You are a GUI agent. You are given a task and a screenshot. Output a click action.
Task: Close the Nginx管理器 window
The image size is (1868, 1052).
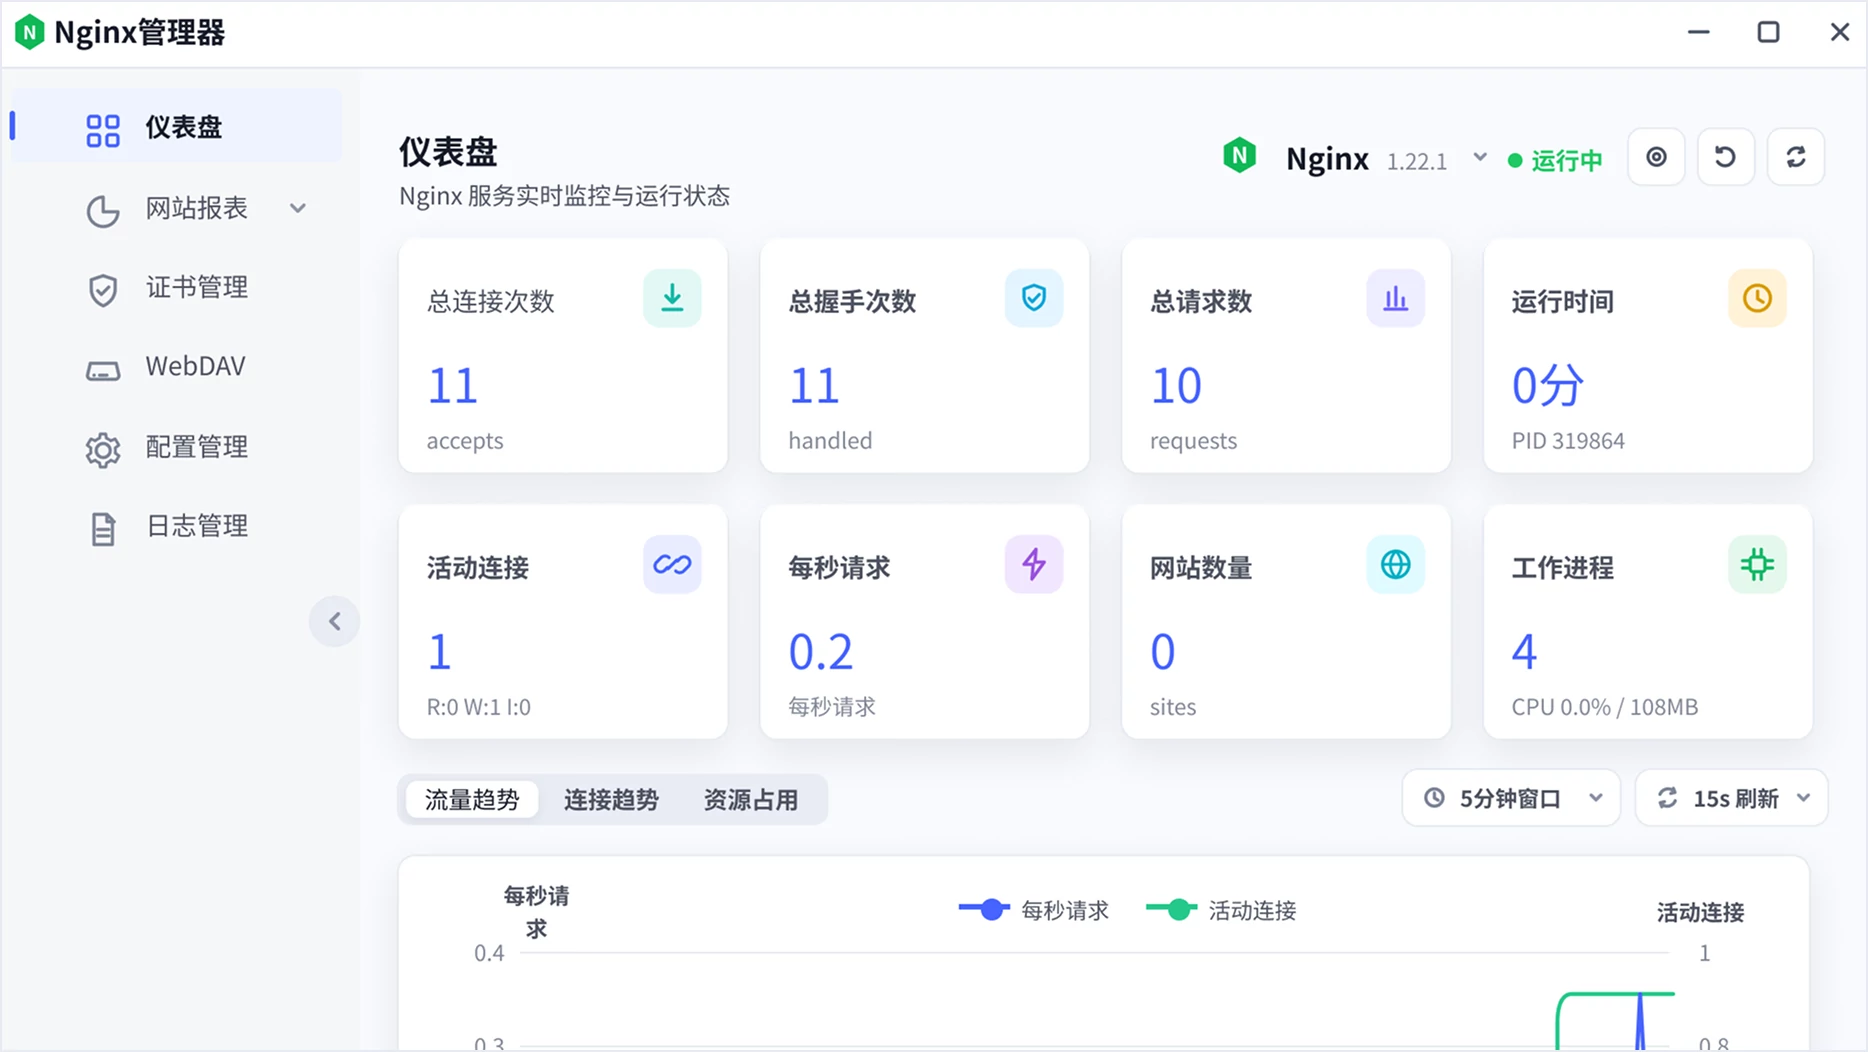click(1839, 32)
